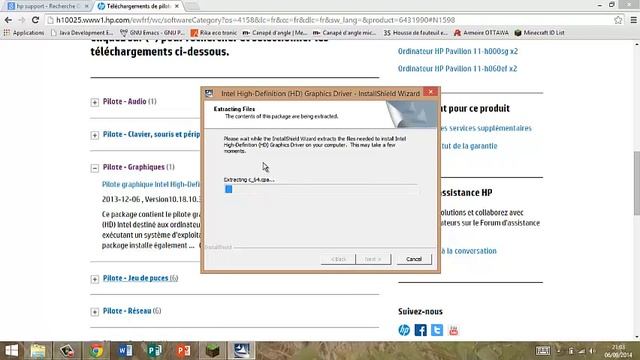This screenshot has width=640, height=360.
Task: Open Microsoft Word from the taskbar
Action: (125, 351)
